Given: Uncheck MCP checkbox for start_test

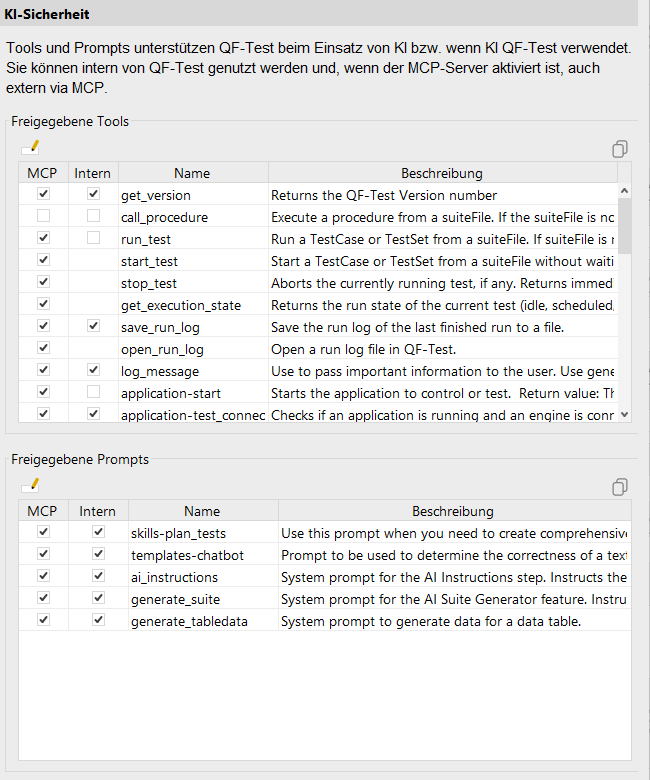Looking at the screenshot, I should pos(44,260).
